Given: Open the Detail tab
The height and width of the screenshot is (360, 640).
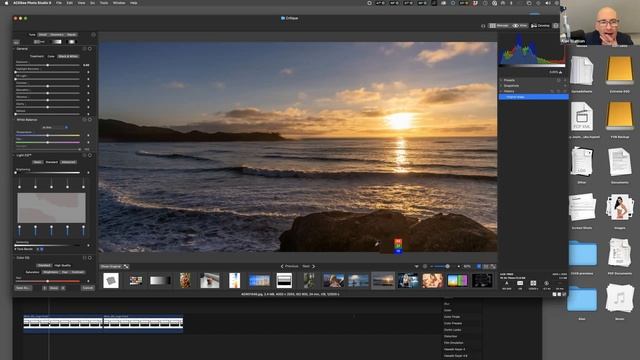Looking at the screenshot, I should click(43, 35).
